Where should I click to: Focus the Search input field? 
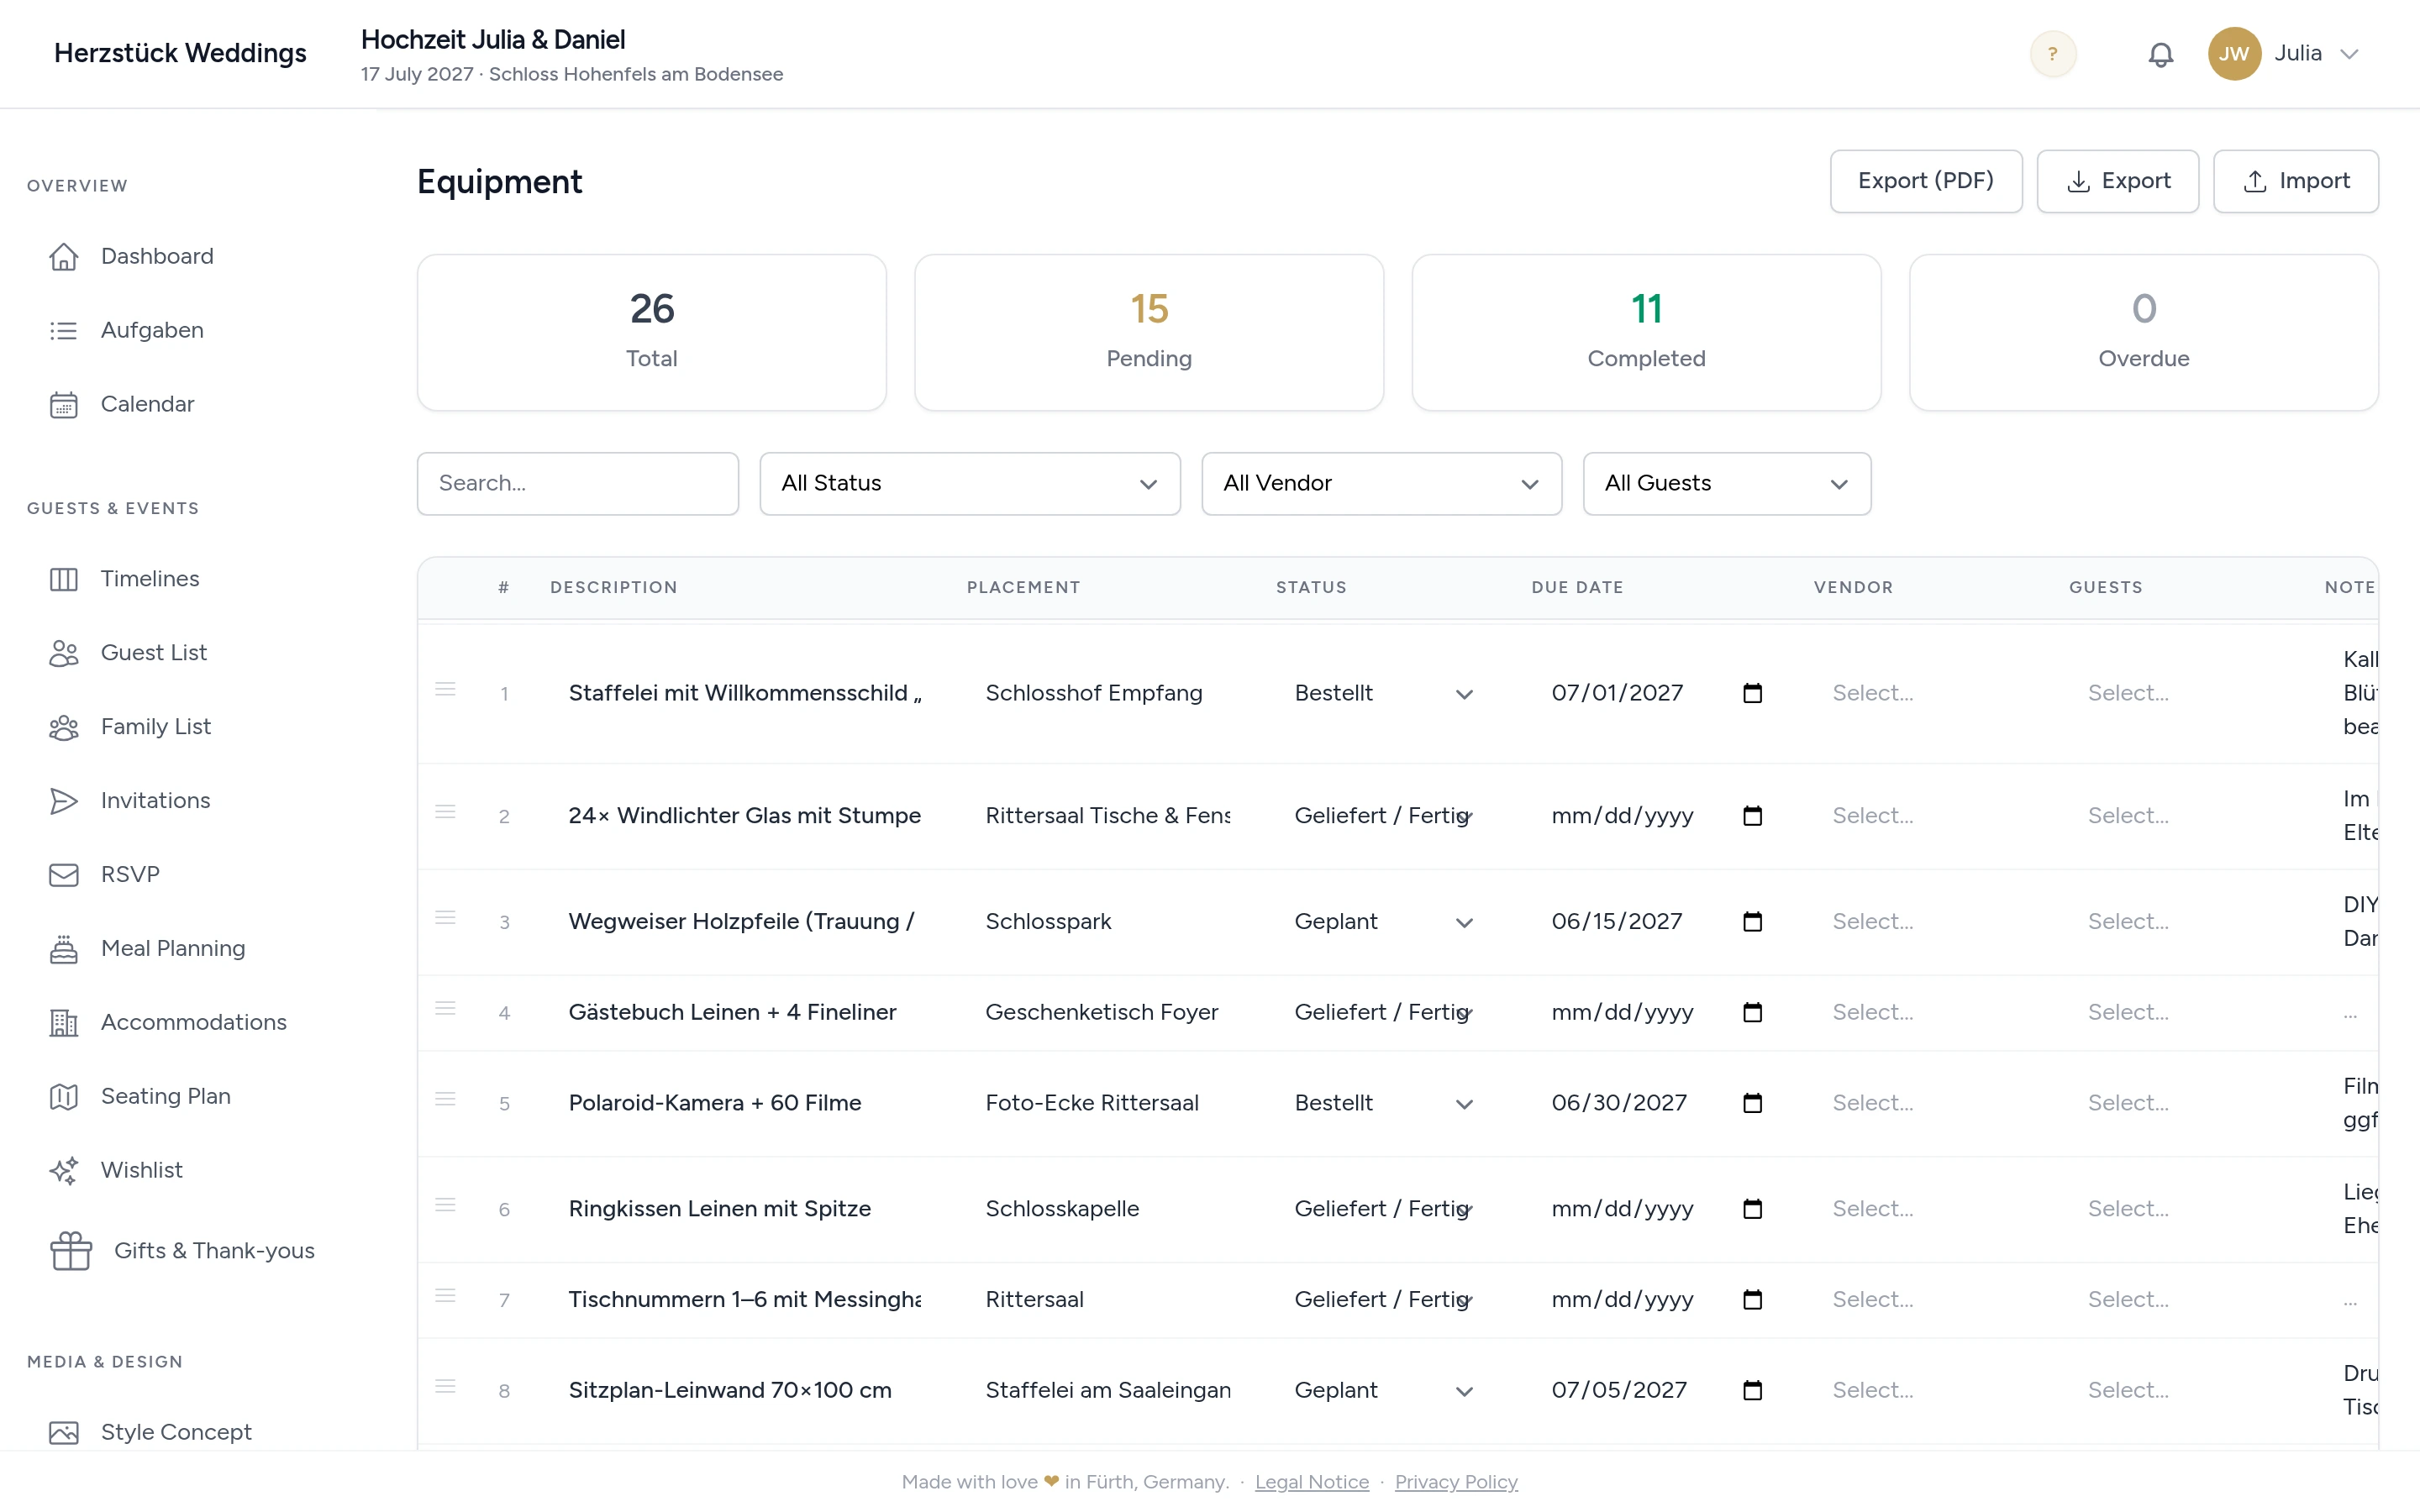tap(578, 484)
